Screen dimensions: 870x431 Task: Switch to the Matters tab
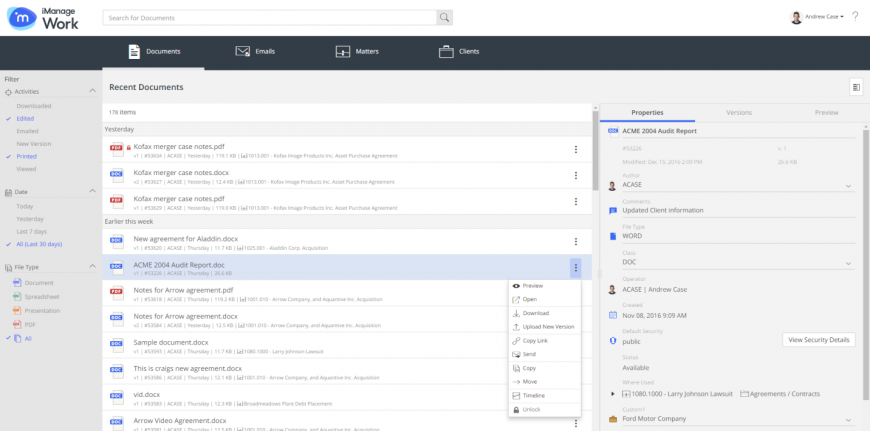click(x=357, y=52)
